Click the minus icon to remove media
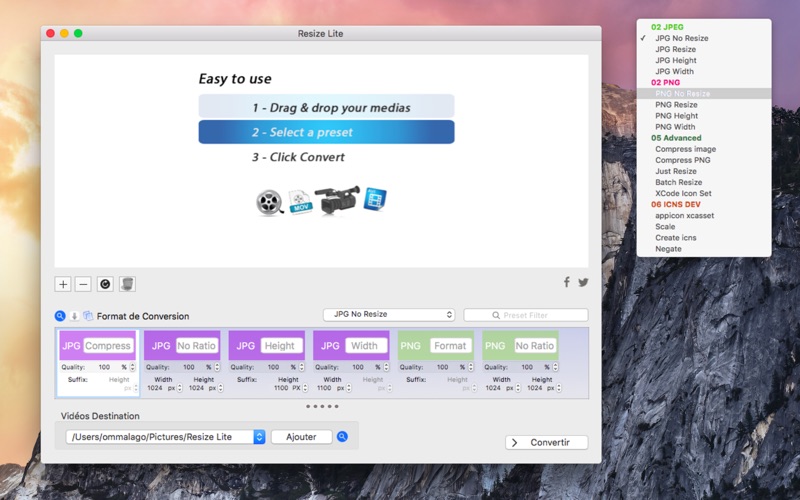The width and height of the screenshot is (800, 500). [x=83, y=284]
